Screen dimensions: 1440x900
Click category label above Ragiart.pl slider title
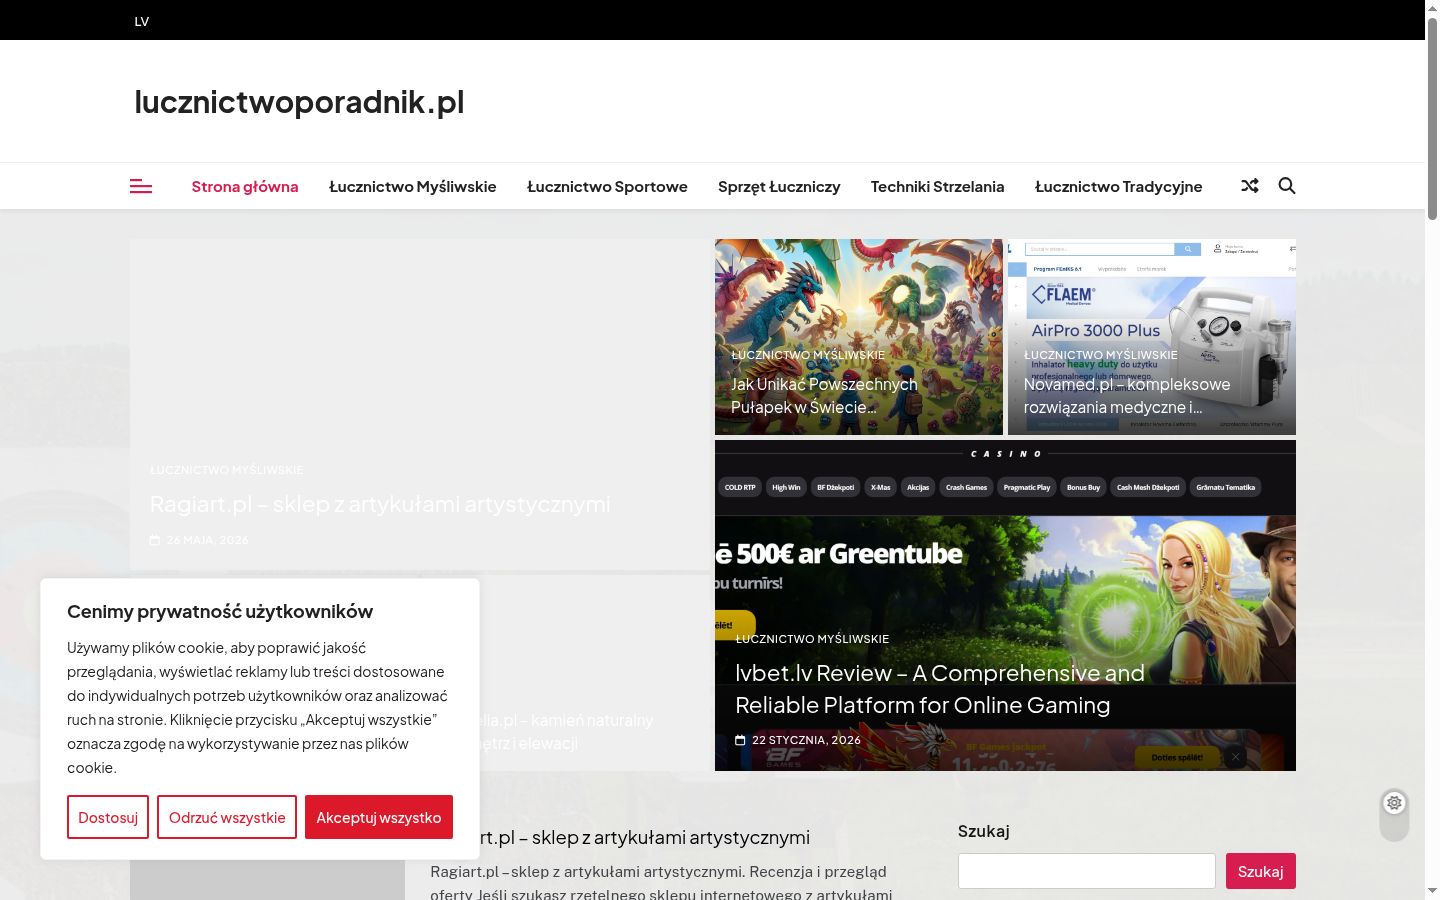tap(227, 470)
